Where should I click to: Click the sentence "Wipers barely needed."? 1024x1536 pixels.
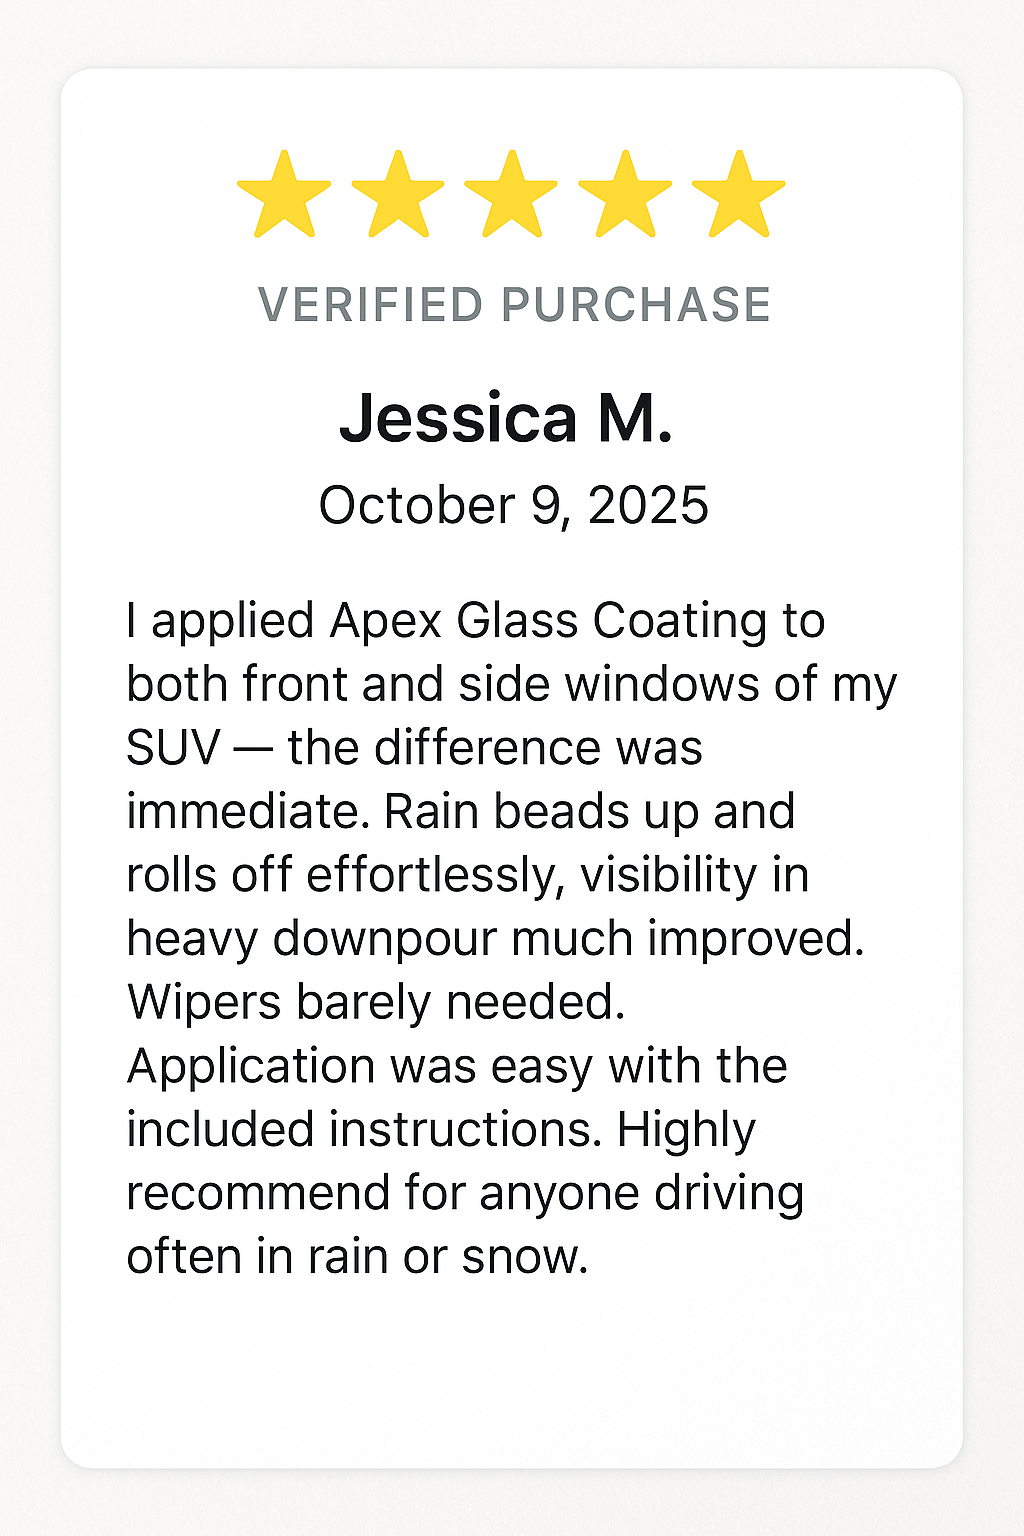click(375, 1002)
